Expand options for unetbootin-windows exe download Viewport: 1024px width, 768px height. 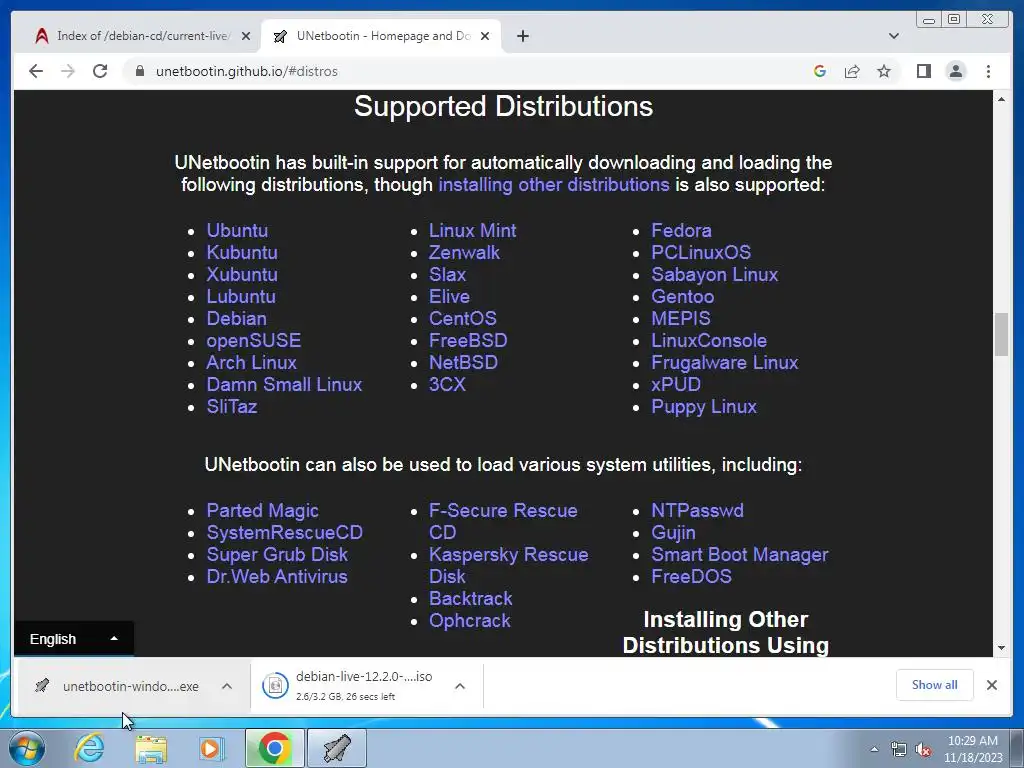(227, 686)
